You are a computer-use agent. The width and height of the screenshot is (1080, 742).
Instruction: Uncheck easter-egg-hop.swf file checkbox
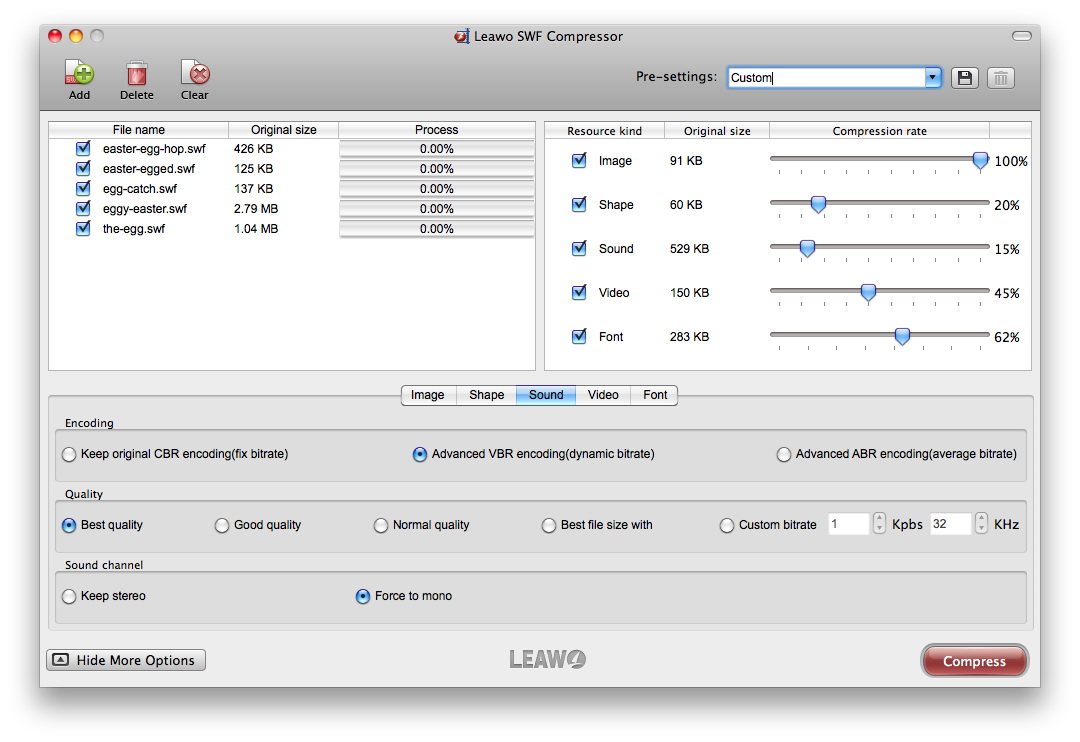pos(83,148)
